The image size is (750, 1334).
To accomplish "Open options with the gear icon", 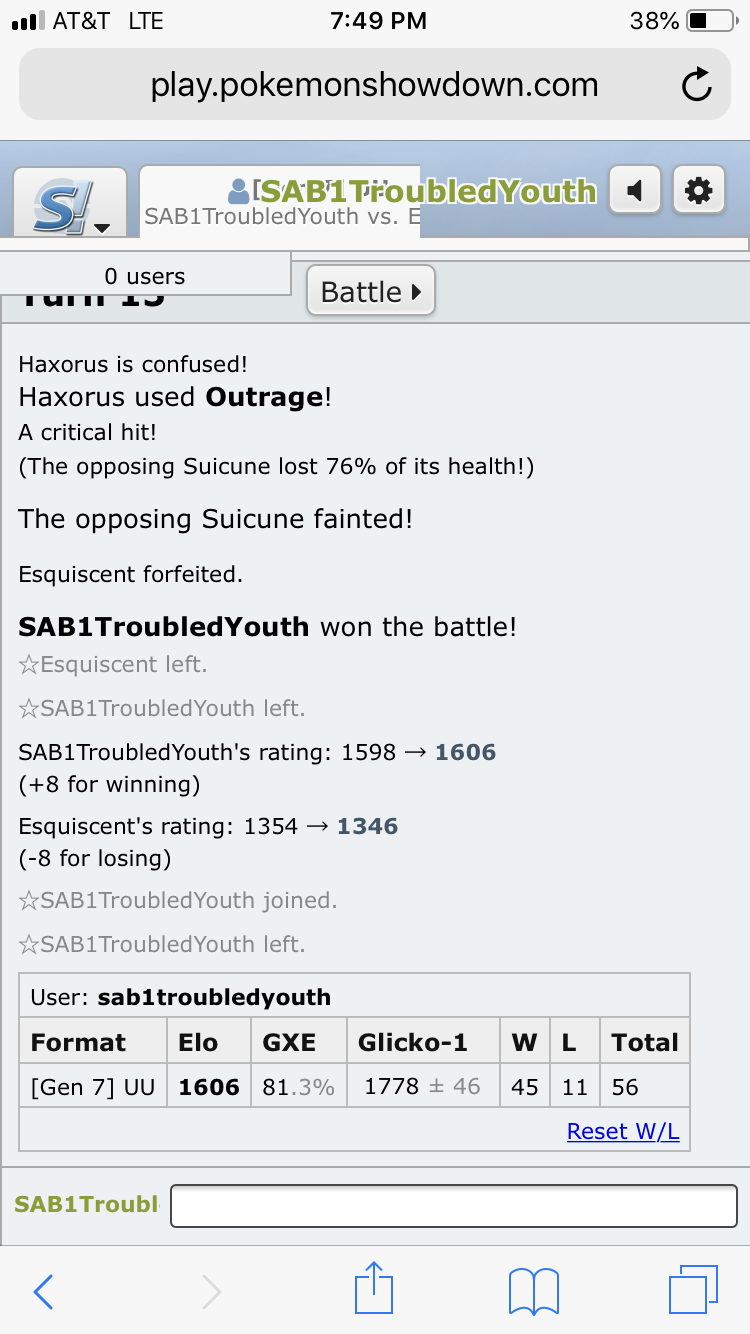I will [698, 189].
